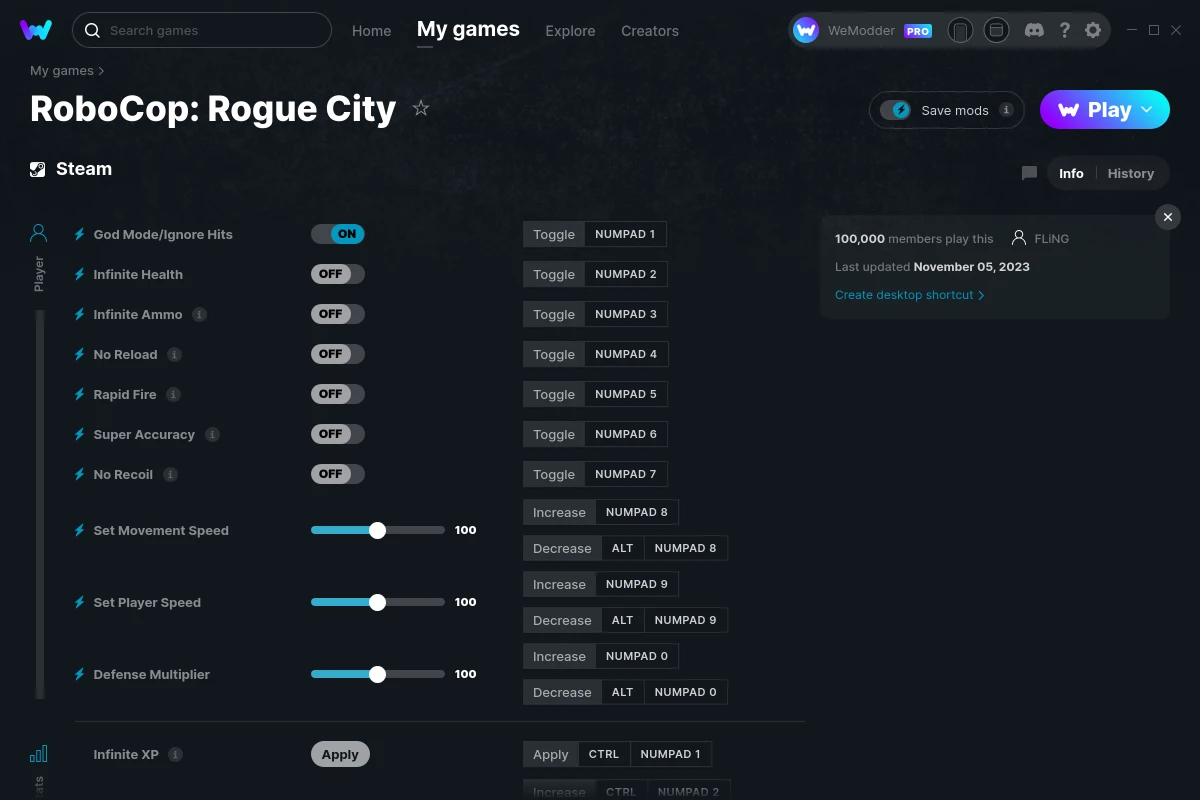The height and width of the screenshot is (800, 1200).
Task: Expand the Play button dropdown arrow
Action: tap(1147, 110)
